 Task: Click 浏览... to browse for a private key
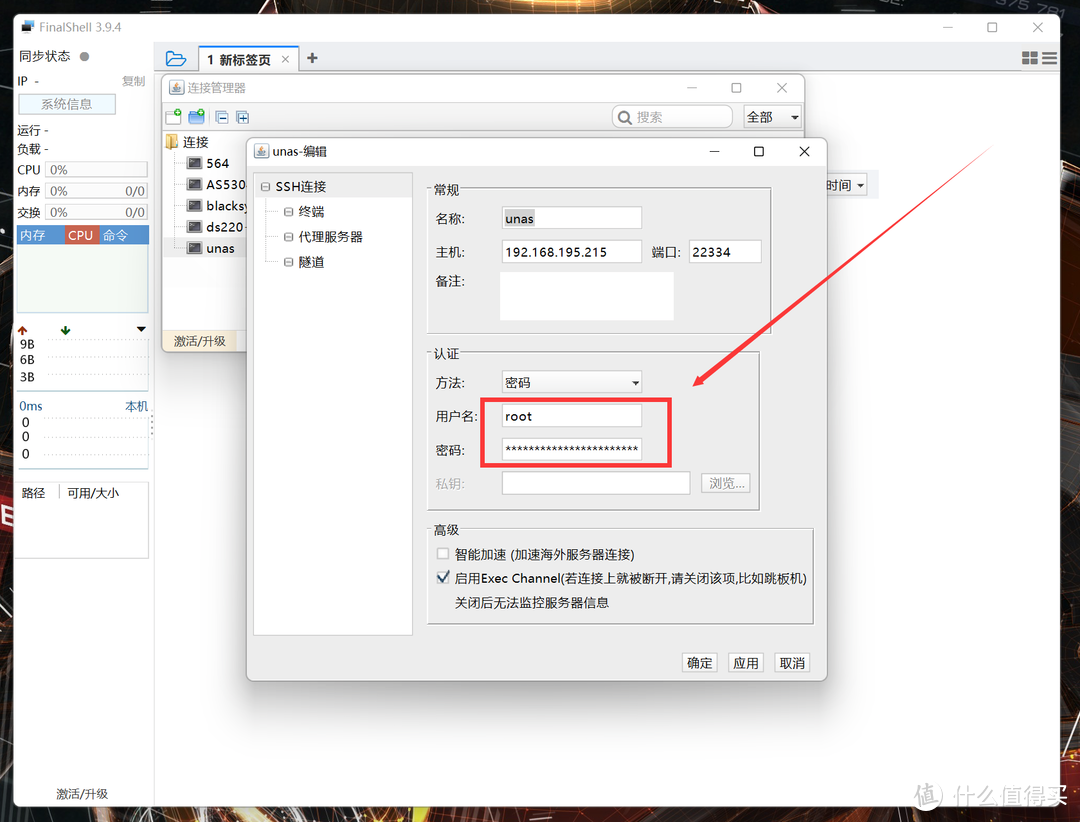tap(725, 482)
